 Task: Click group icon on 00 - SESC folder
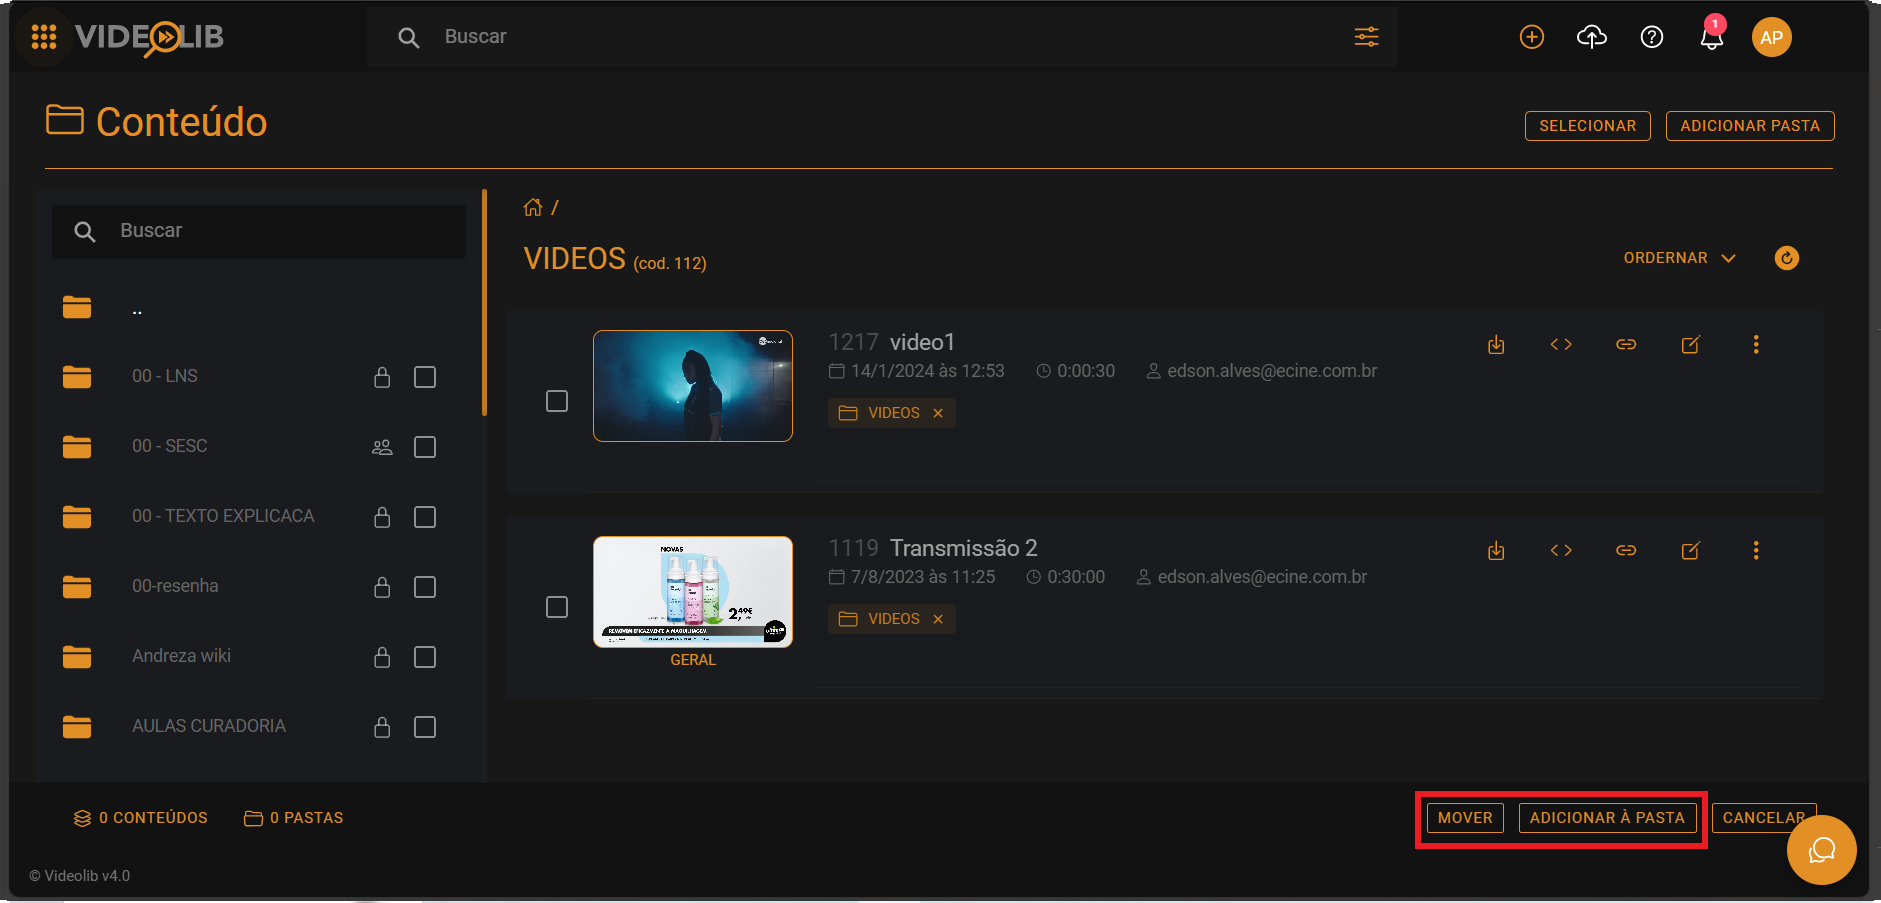[382, 447]
